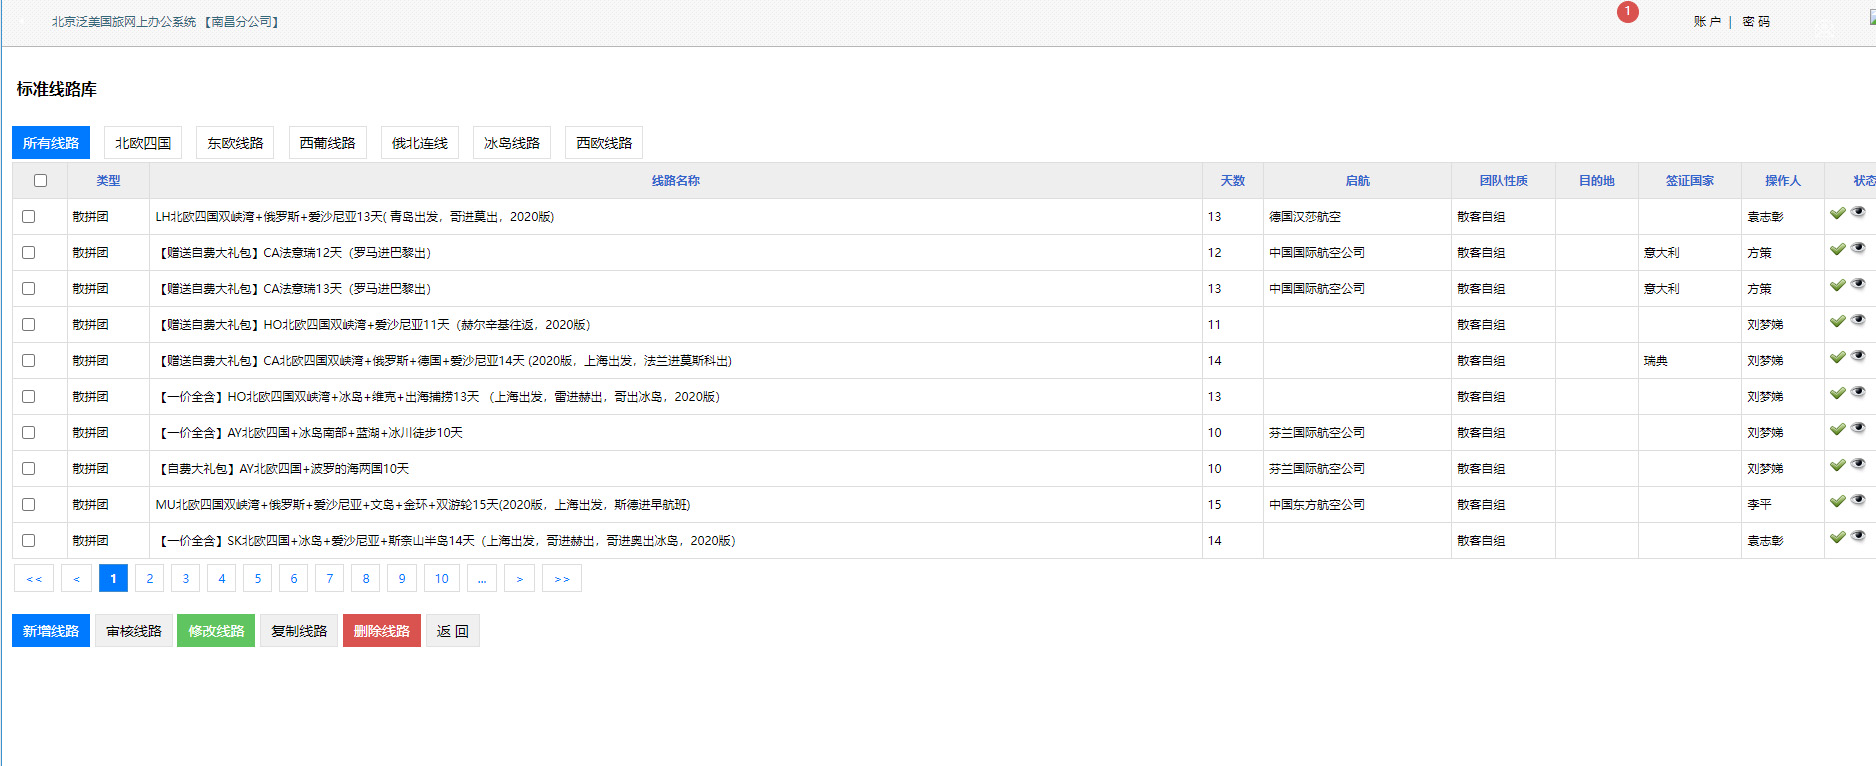Click the eye icon for CA法意瑞12天
The width and height of the screenshot is (1876, 766).
pos(1858,248)
